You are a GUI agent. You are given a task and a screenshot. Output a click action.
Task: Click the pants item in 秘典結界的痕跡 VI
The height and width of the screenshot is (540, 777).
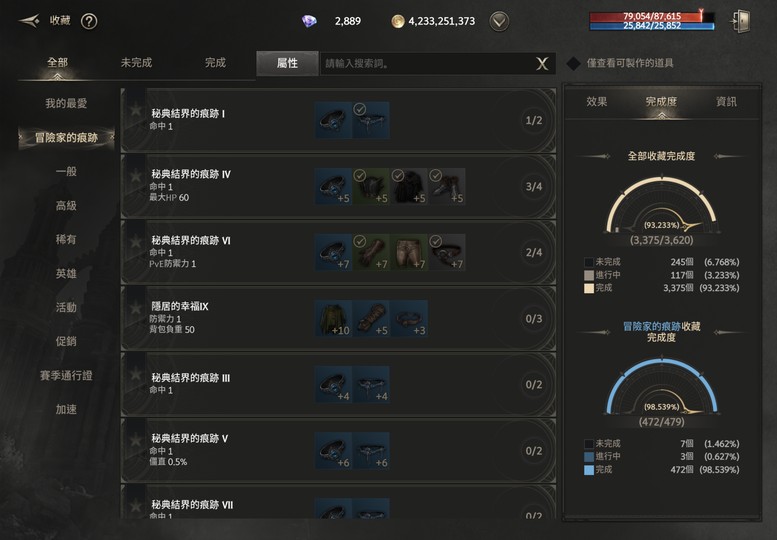point(409,253)
